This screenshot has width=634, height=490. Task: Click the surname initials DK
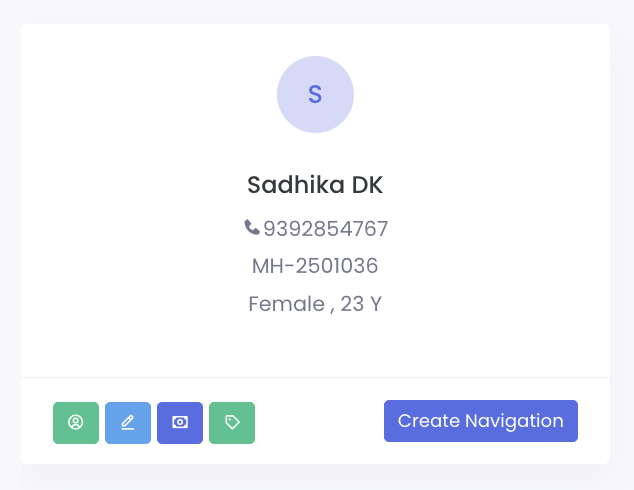[367, 185]
